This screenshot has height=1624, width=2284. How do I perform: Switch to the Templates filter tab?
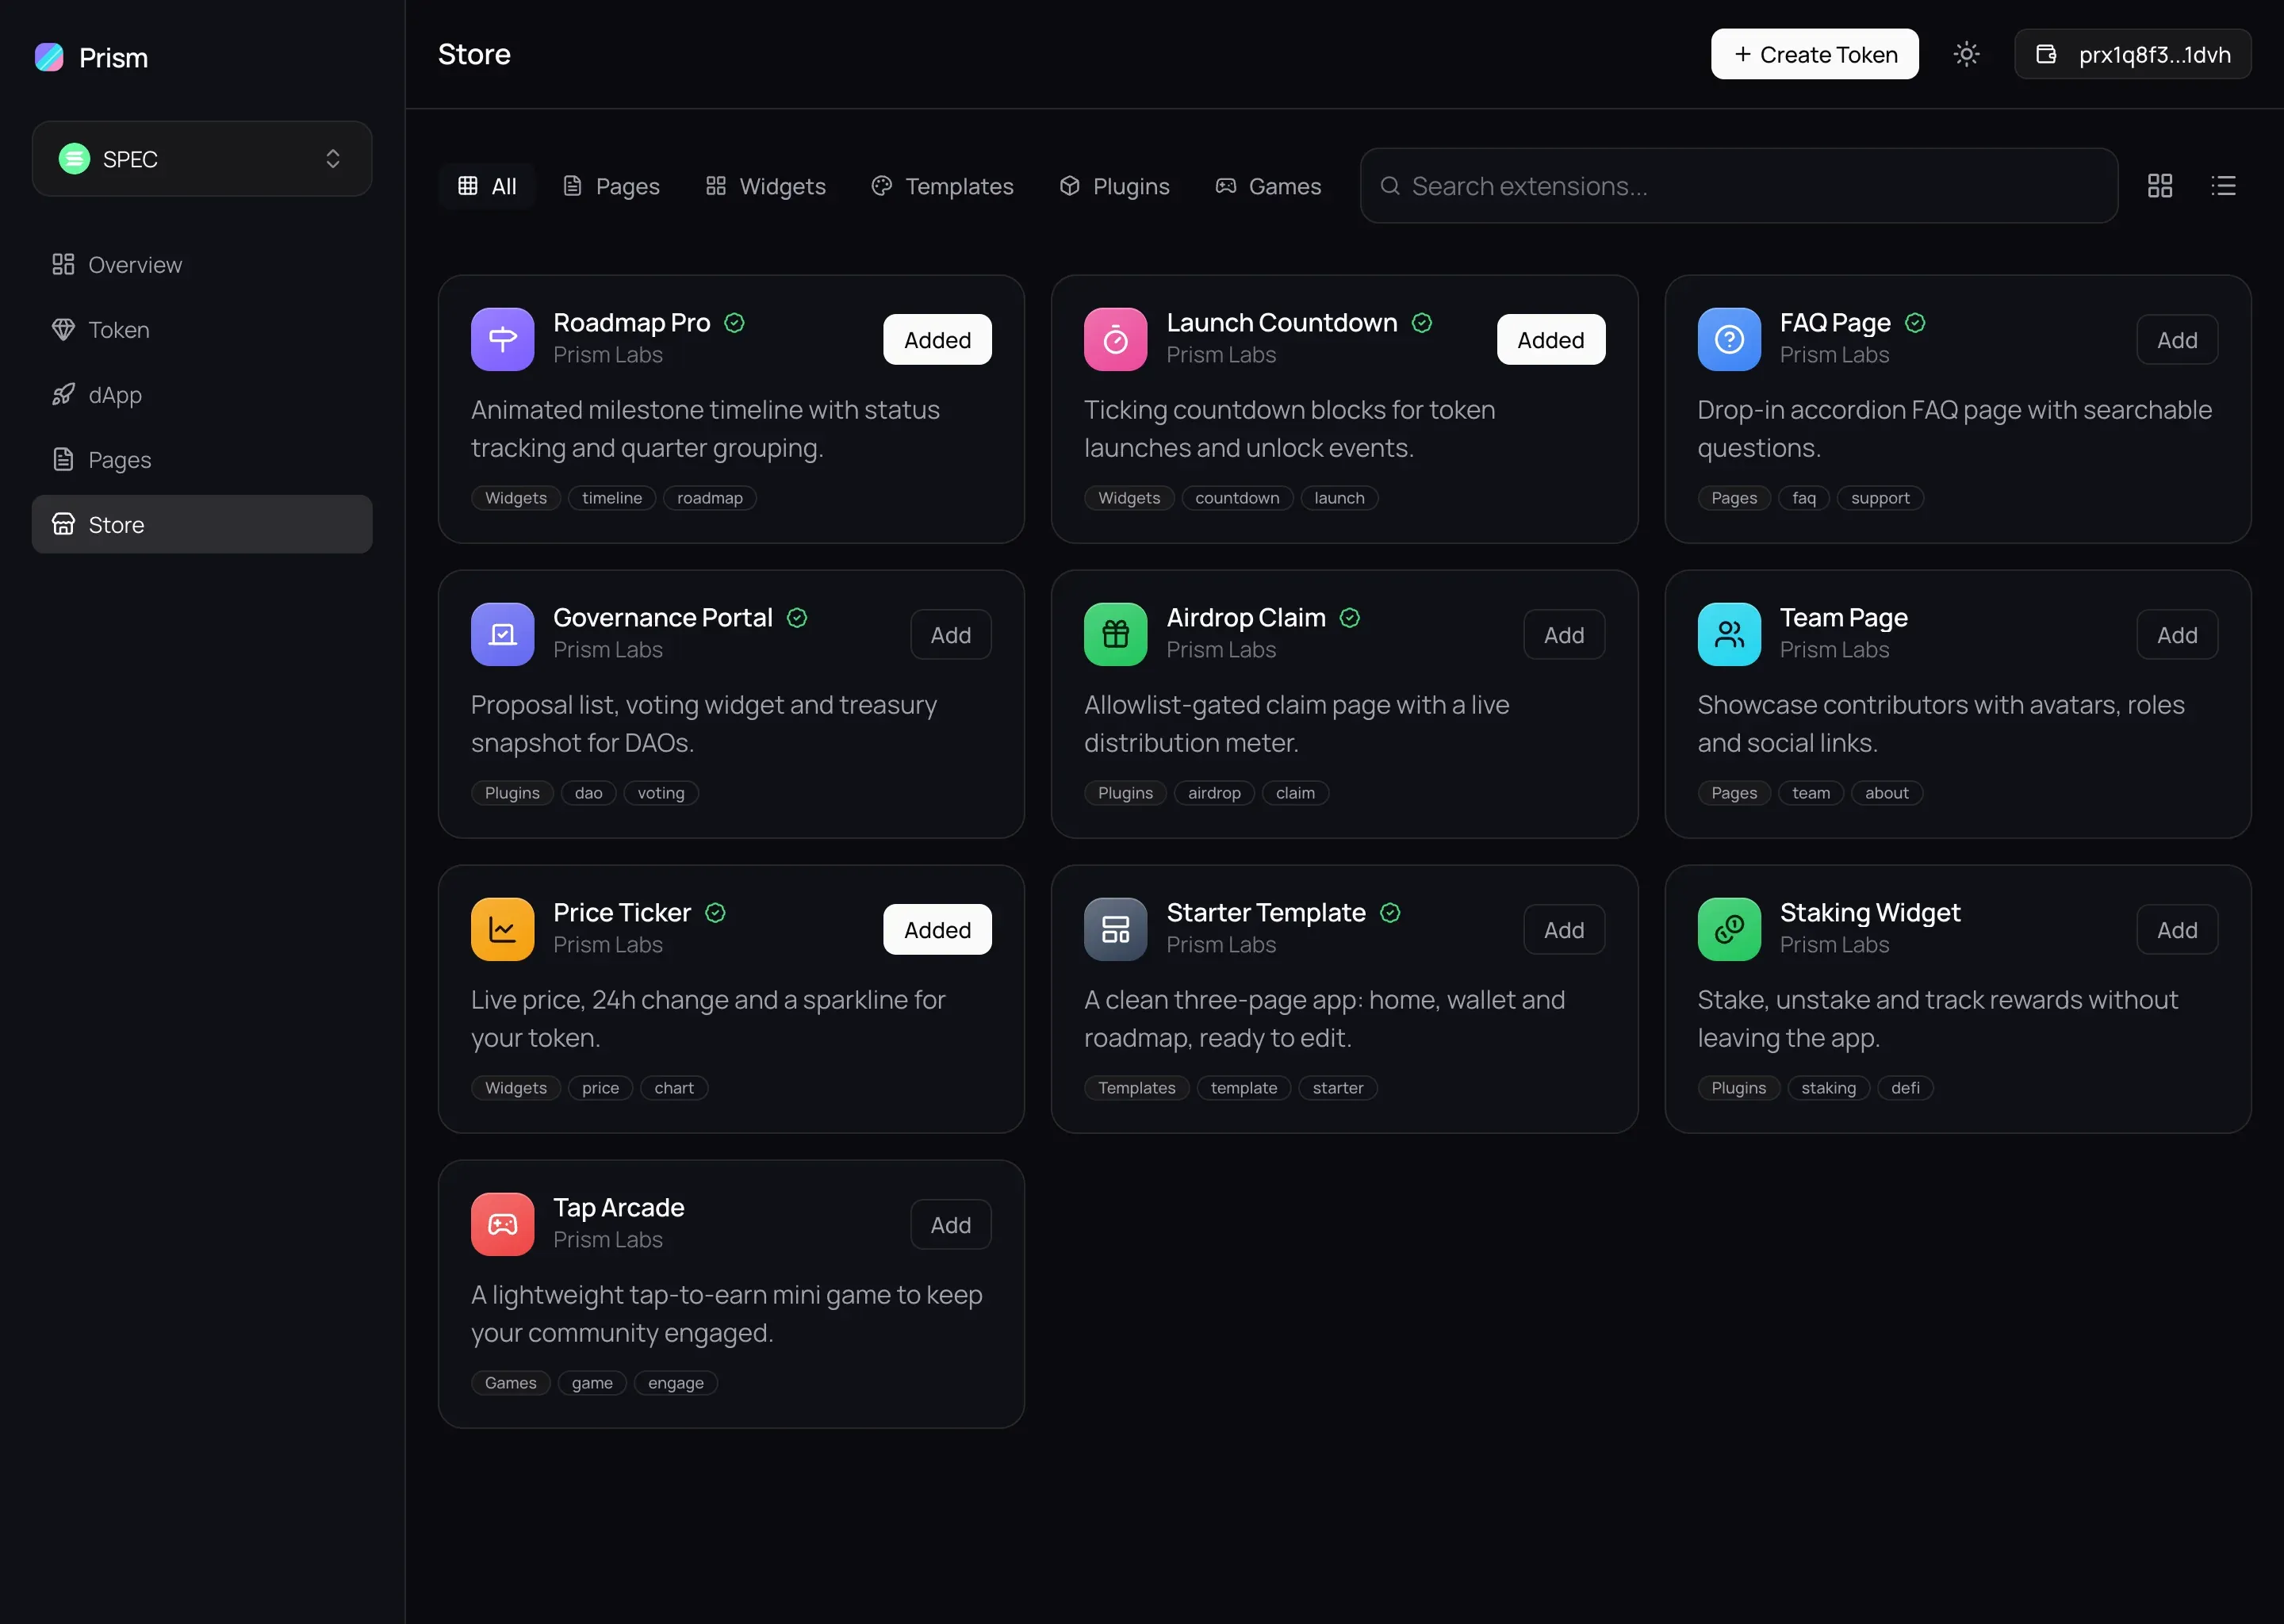pos(943,186)
